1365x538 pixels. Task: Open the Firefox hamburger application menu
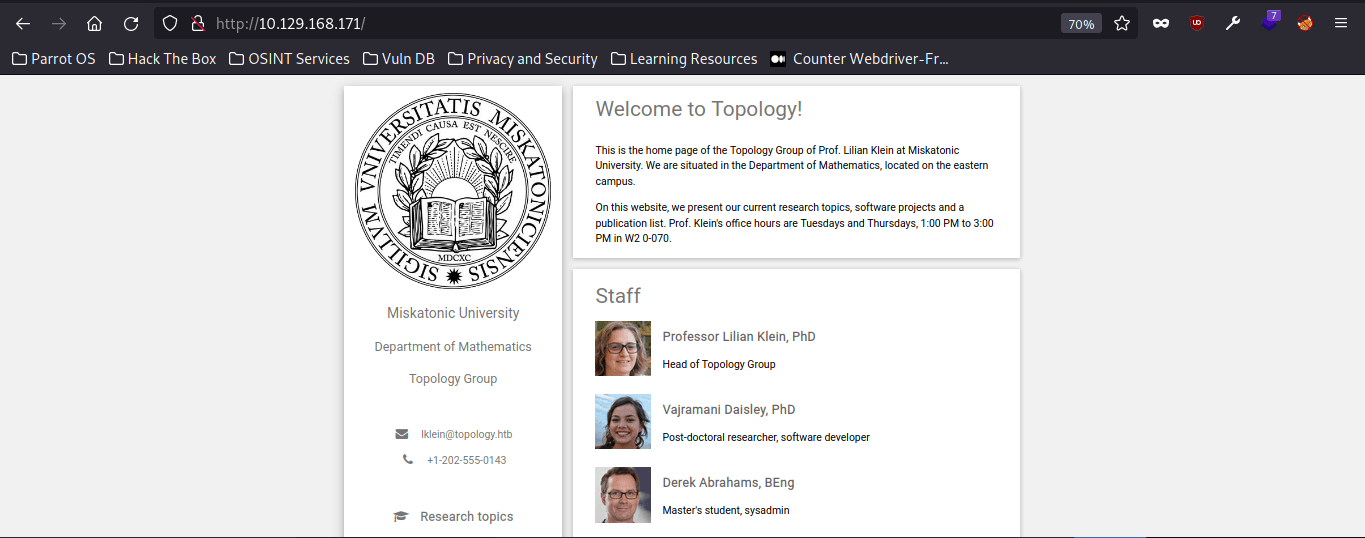pyautogui.click(x=1341, y=23)
